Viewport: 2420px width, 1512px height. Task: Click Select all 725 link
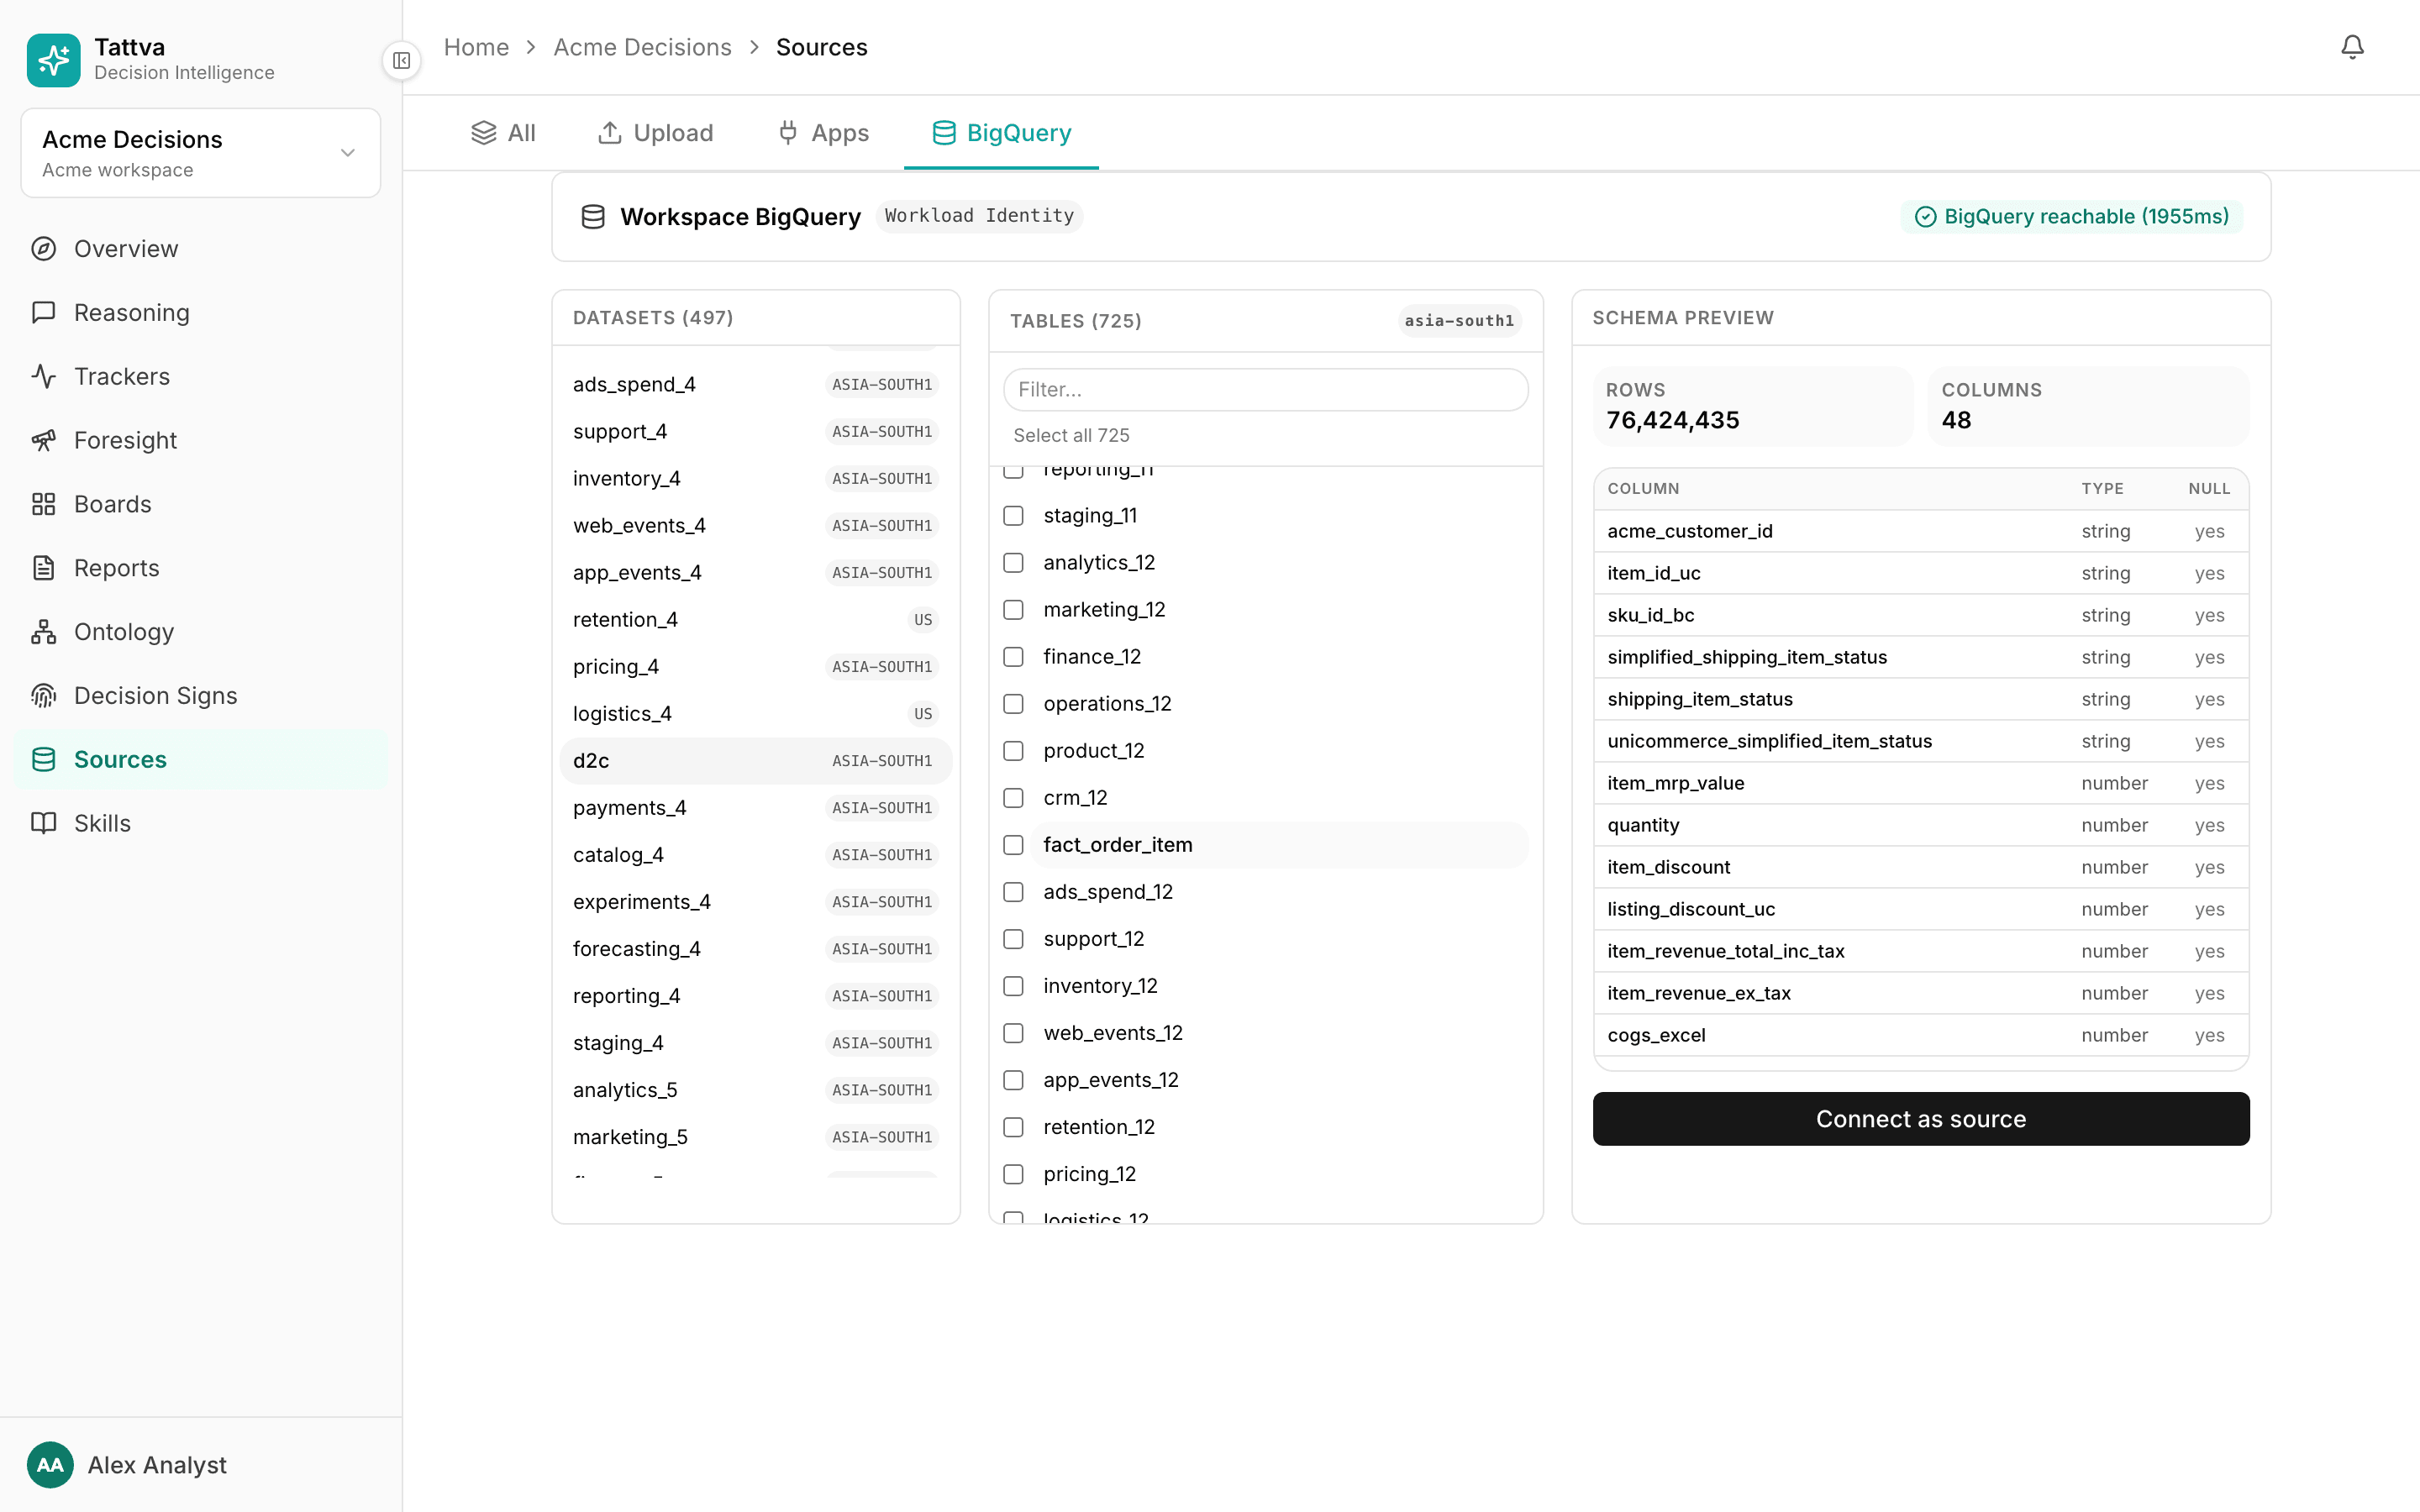1071,435
